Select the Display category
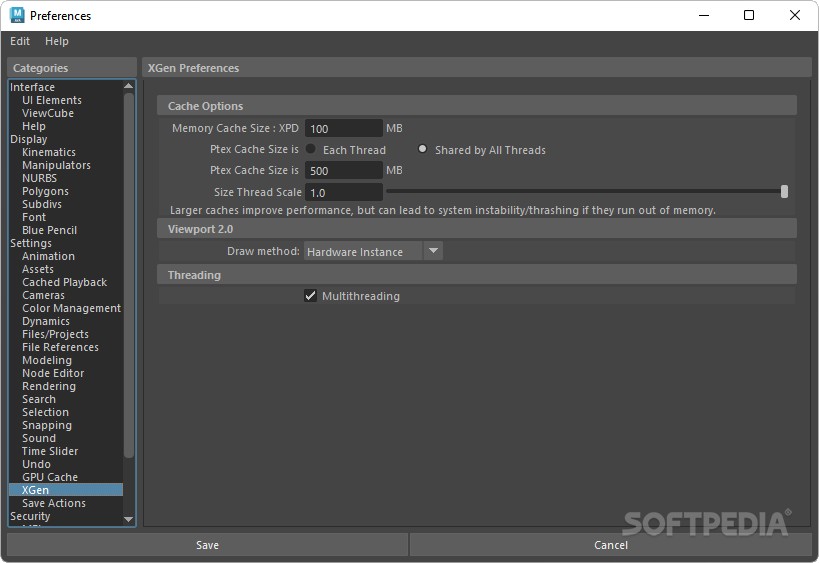This screenshot has width=819, height=563. click(x=29, y=139)
